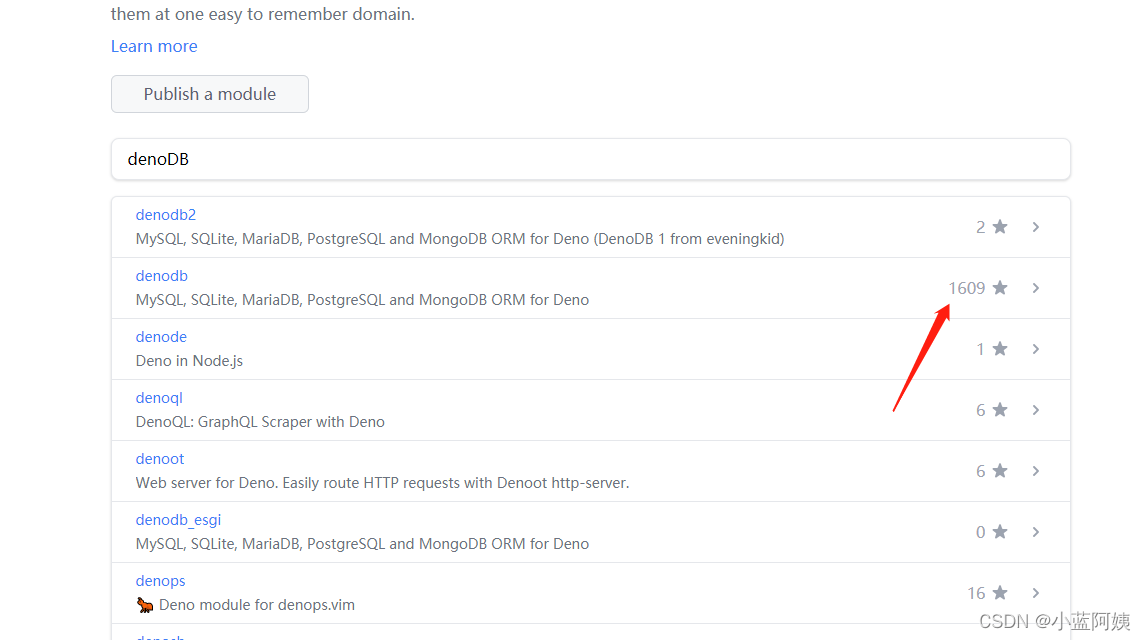Click the ORM description under denodb
This screenshot has width=1146, height=640.
click(362, 300)
